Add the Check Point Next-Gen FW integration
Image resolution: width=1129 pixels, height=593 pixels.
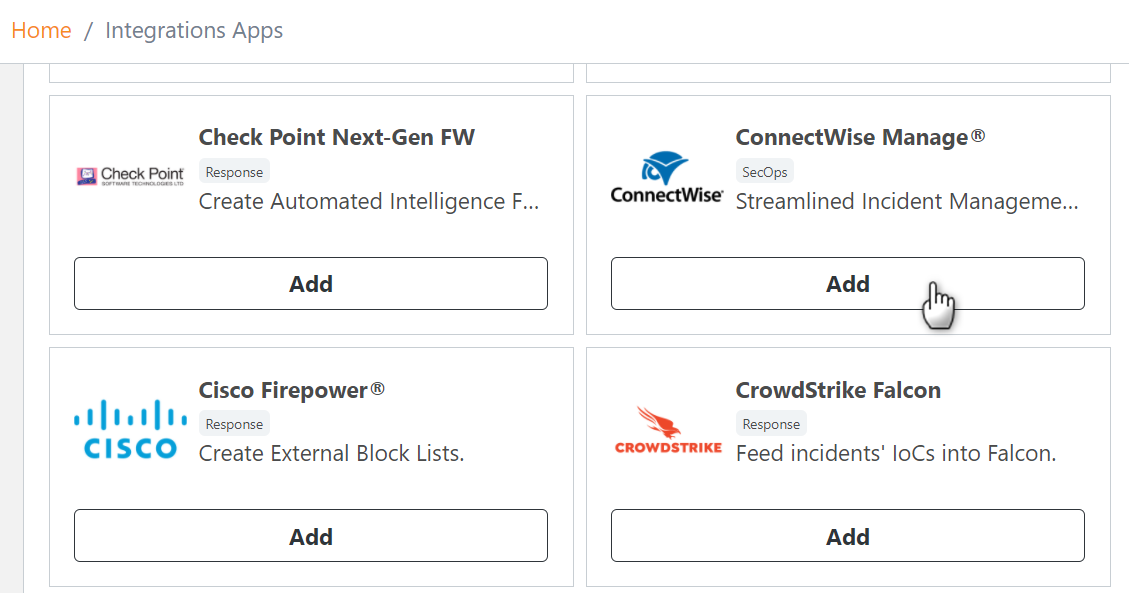311,284
